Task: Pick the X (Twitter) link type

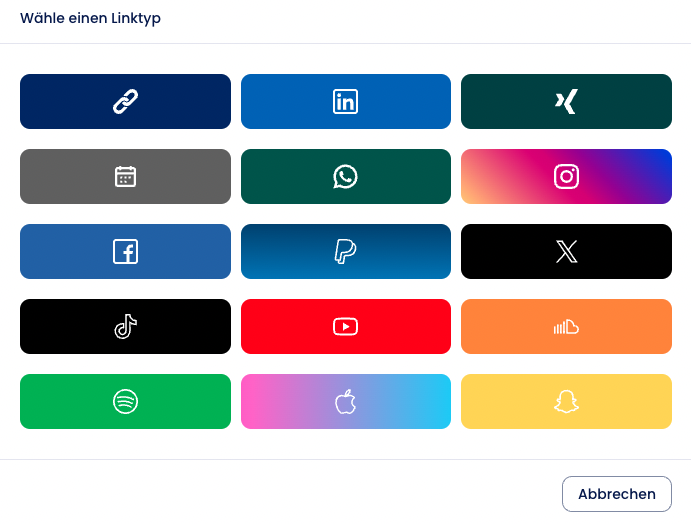Action: point(566,251)
